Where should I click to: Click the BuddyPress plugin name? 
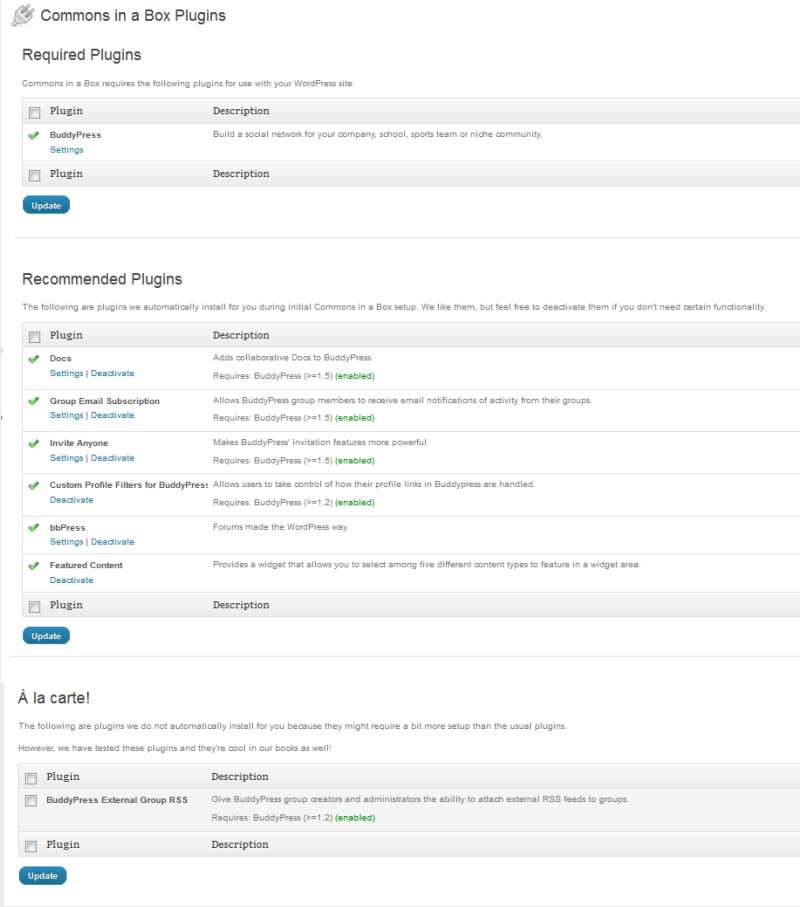[75, 135]
